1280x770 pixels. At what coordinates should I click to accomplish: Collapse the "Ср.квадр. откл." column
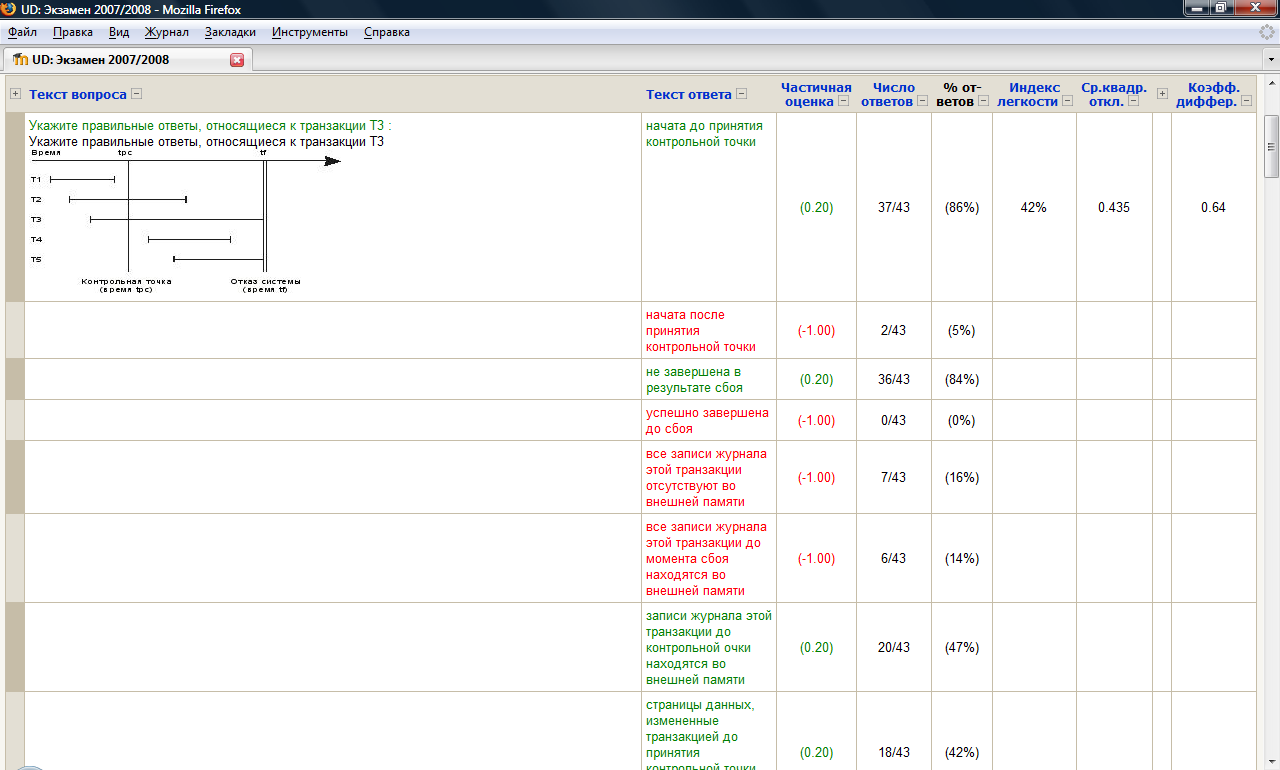[1134, 101]
